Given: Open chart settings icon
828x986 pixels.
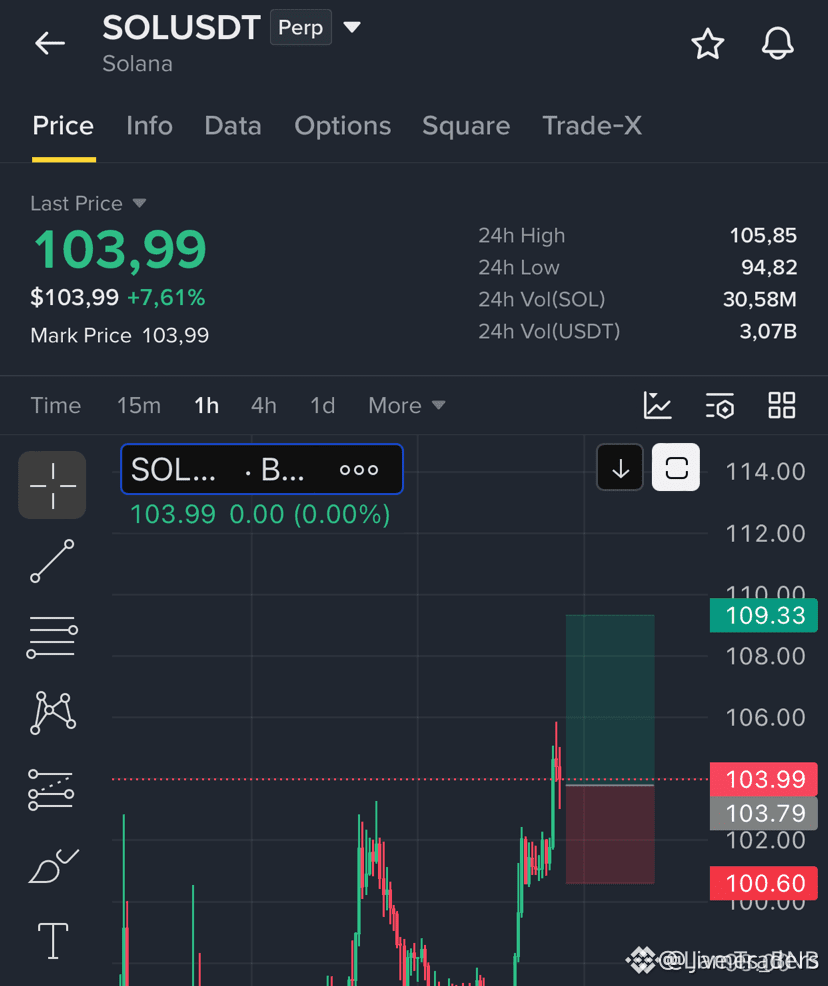Looking at the screenshot, I should point(720,405).
